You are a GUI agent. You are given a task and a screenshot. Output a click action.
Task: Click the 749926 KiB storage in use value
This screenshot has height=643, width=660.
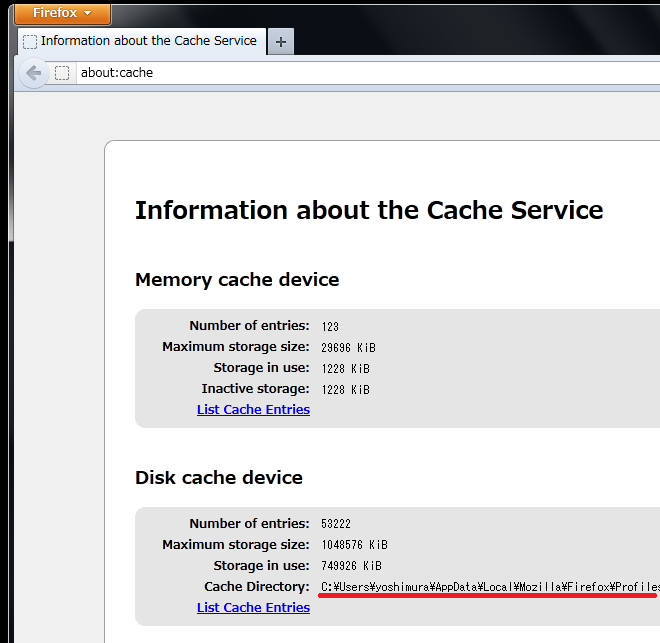(x=351, y=566)
